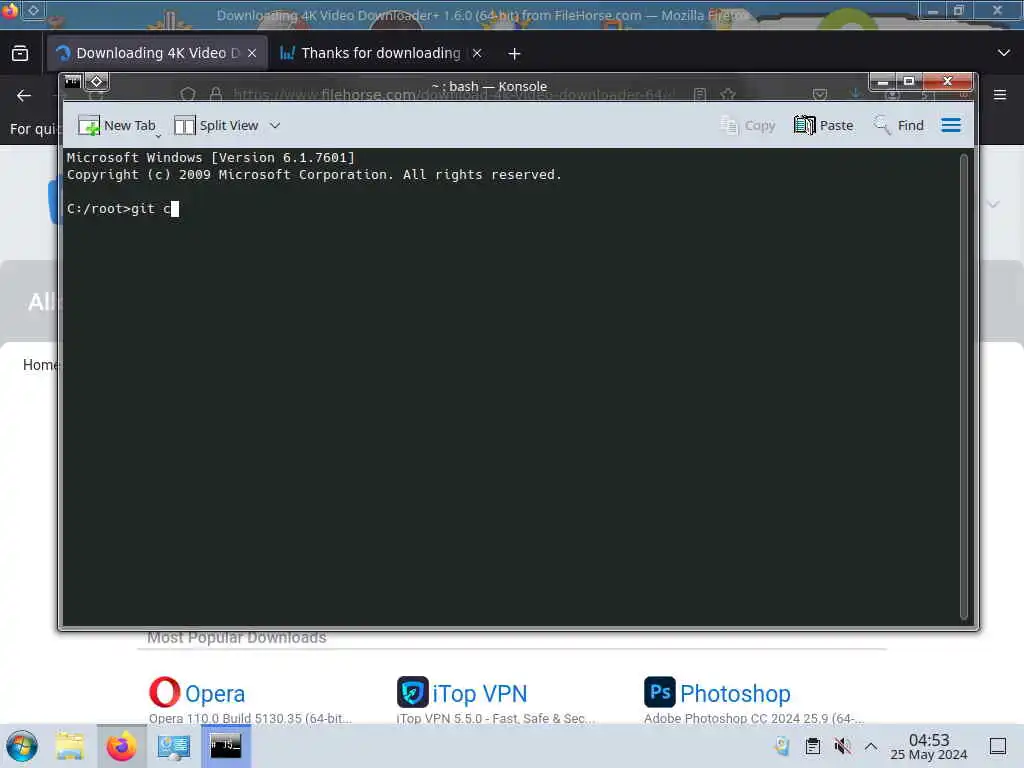This screenshot has width=1024, height=768.
Task: Open clipboard tray icon
Action: click(812, 746)
